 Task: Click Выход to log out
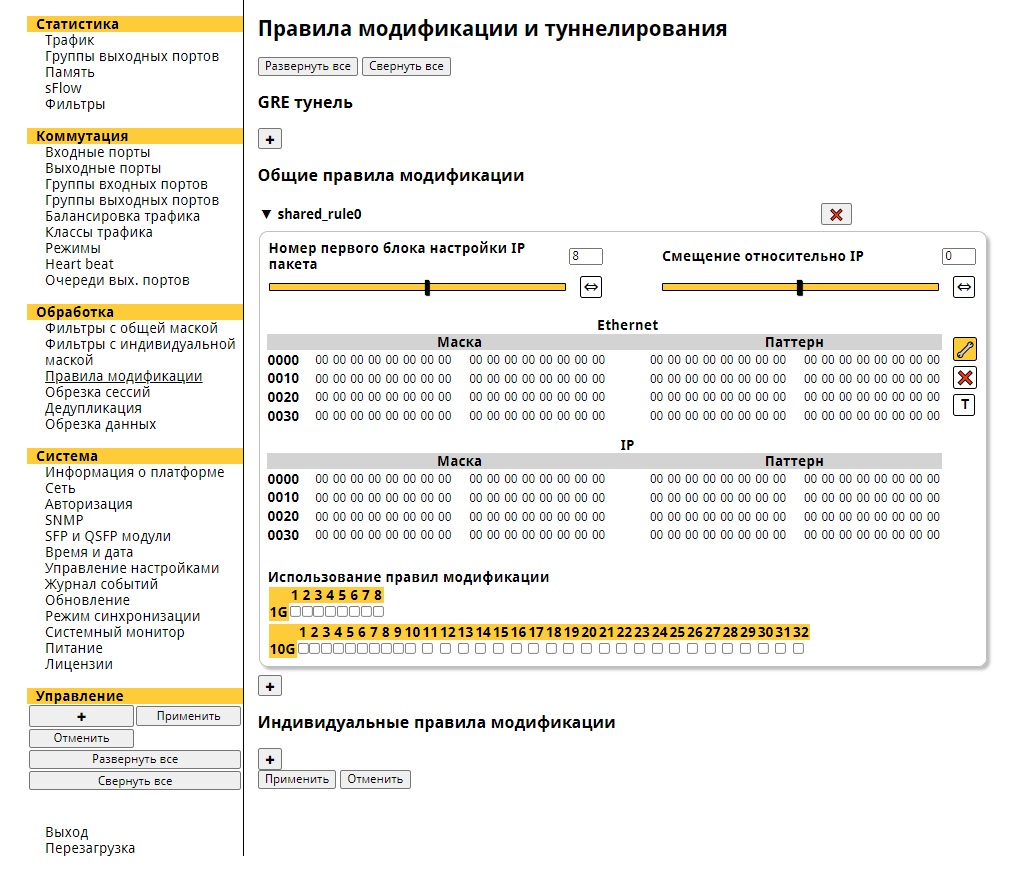point(67,833)
